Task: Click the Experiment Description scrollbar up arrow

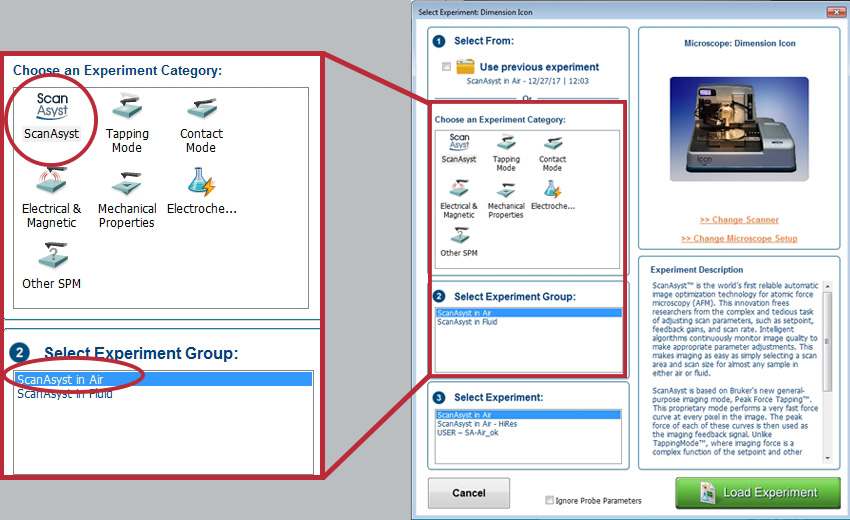Action: 827,286
